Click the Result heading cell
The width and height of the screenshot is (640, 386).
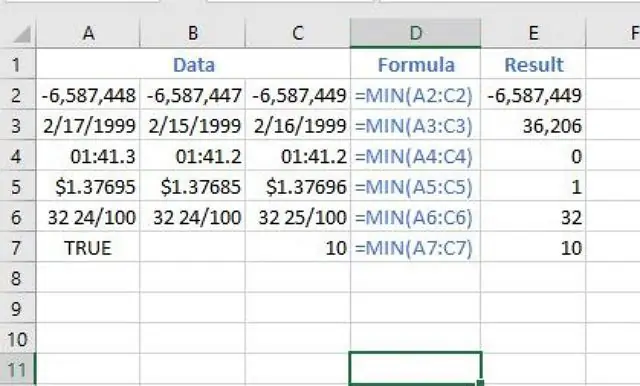click(x=533, y=64)
